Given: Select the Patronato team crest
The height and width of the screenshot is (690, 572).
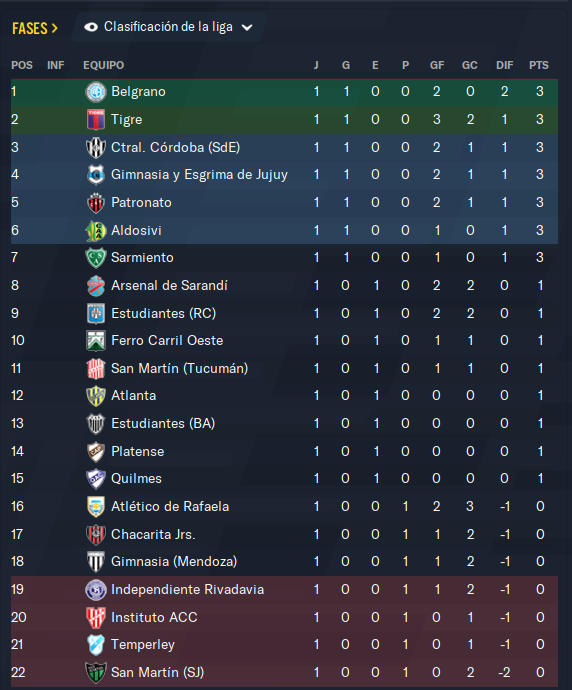Looking at the screenshot, I should click(x=95, y=203).
